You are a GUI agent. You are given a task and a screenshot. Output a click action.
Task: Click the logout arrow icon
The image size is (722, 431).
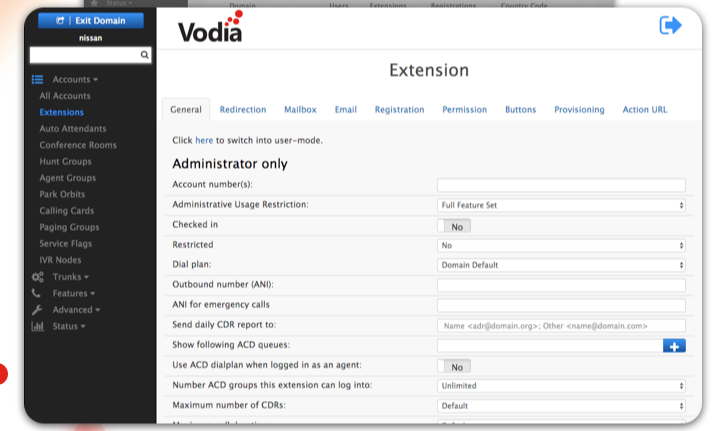[670, 25]
